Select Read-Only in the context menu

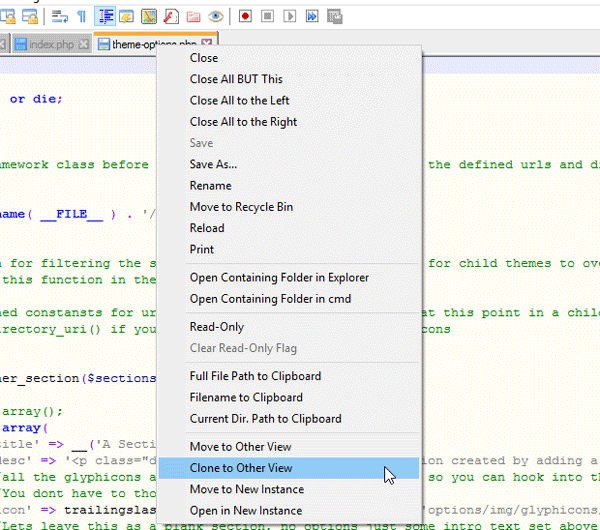(217, 327)
